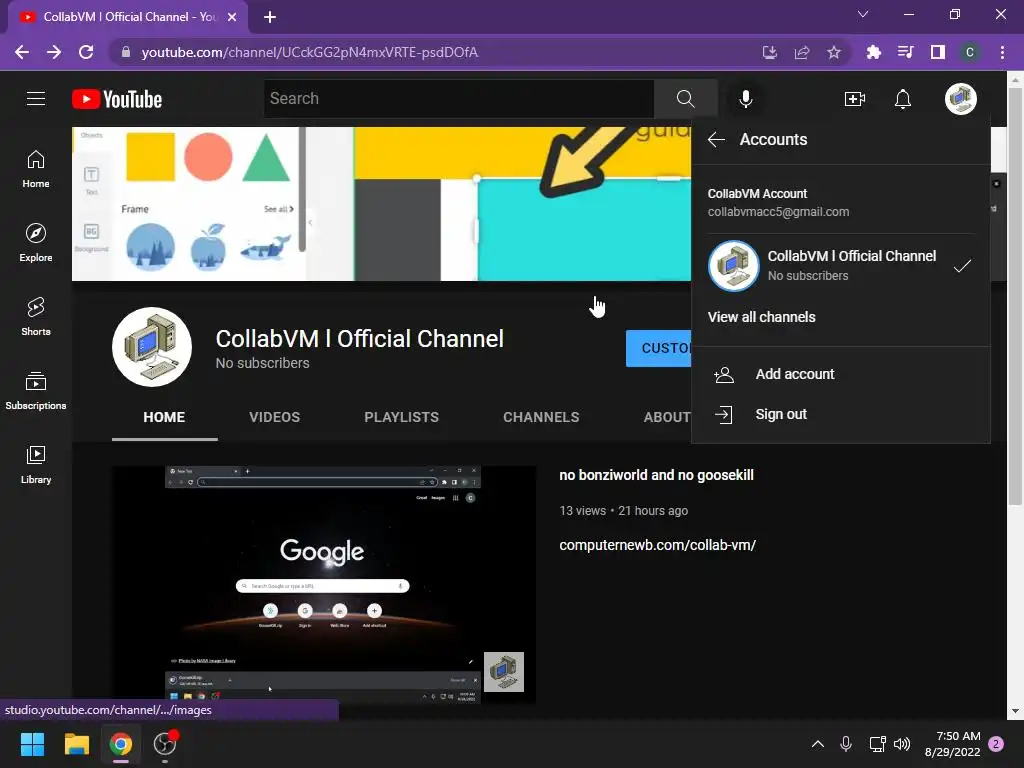The image size is (1024, 768).
Task: Switch to the CHANNELS tab
Action: 541,417
